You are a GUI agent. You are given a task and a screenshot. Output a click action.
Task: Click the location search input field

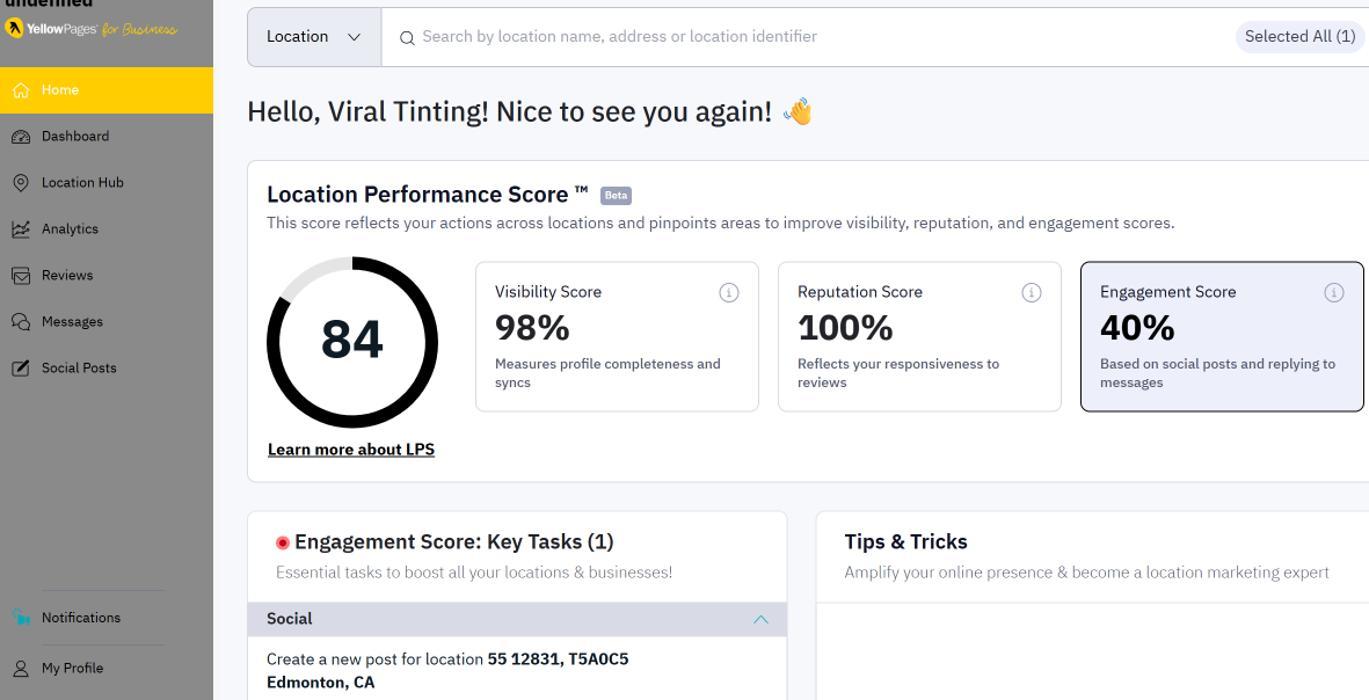pos(800,37)
